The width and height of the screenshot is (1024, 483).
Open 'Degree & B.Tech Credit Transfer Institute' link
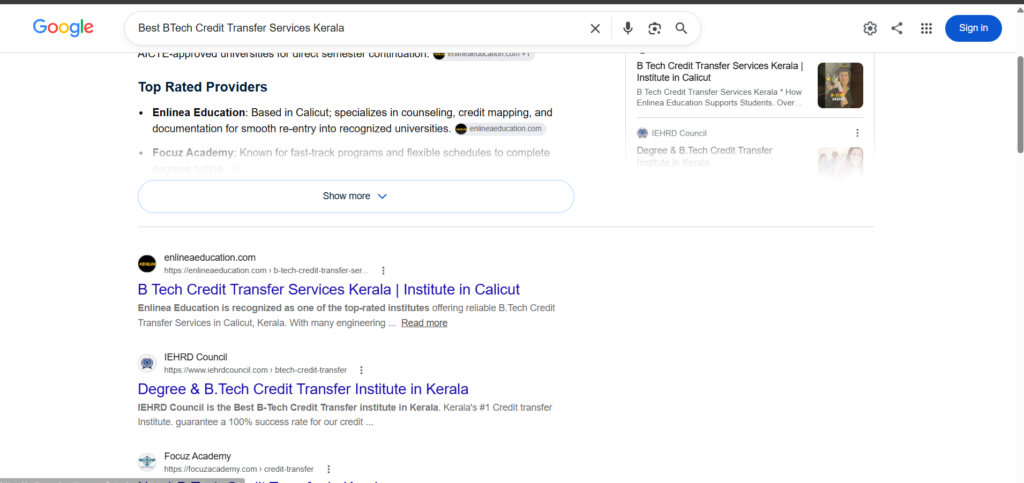(303, 389)
